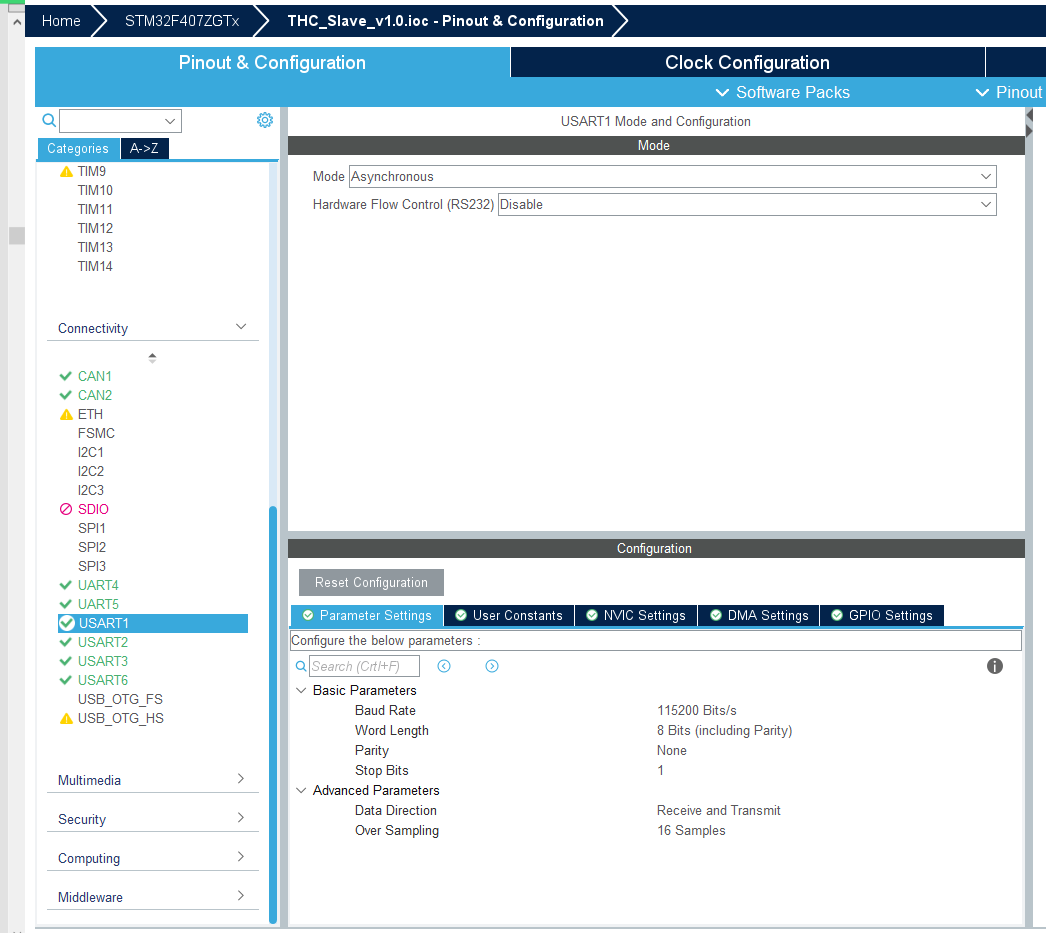Expand the Computing category
This screenshot has width=1046, height=933.
(x=241, y=856)
